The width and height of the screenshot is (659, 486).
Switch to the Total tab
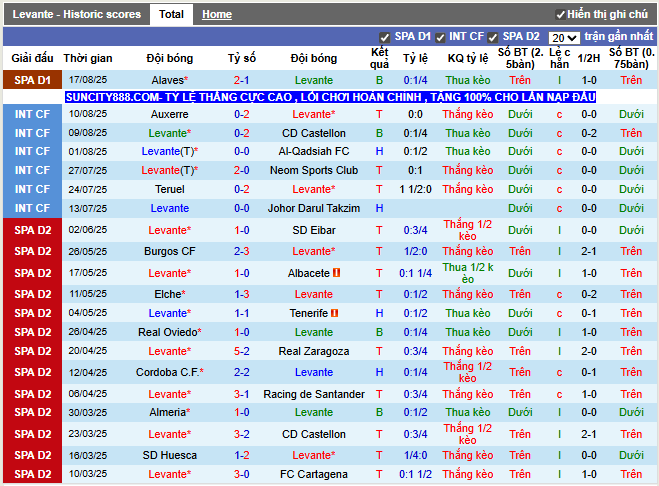coord(171,14)
